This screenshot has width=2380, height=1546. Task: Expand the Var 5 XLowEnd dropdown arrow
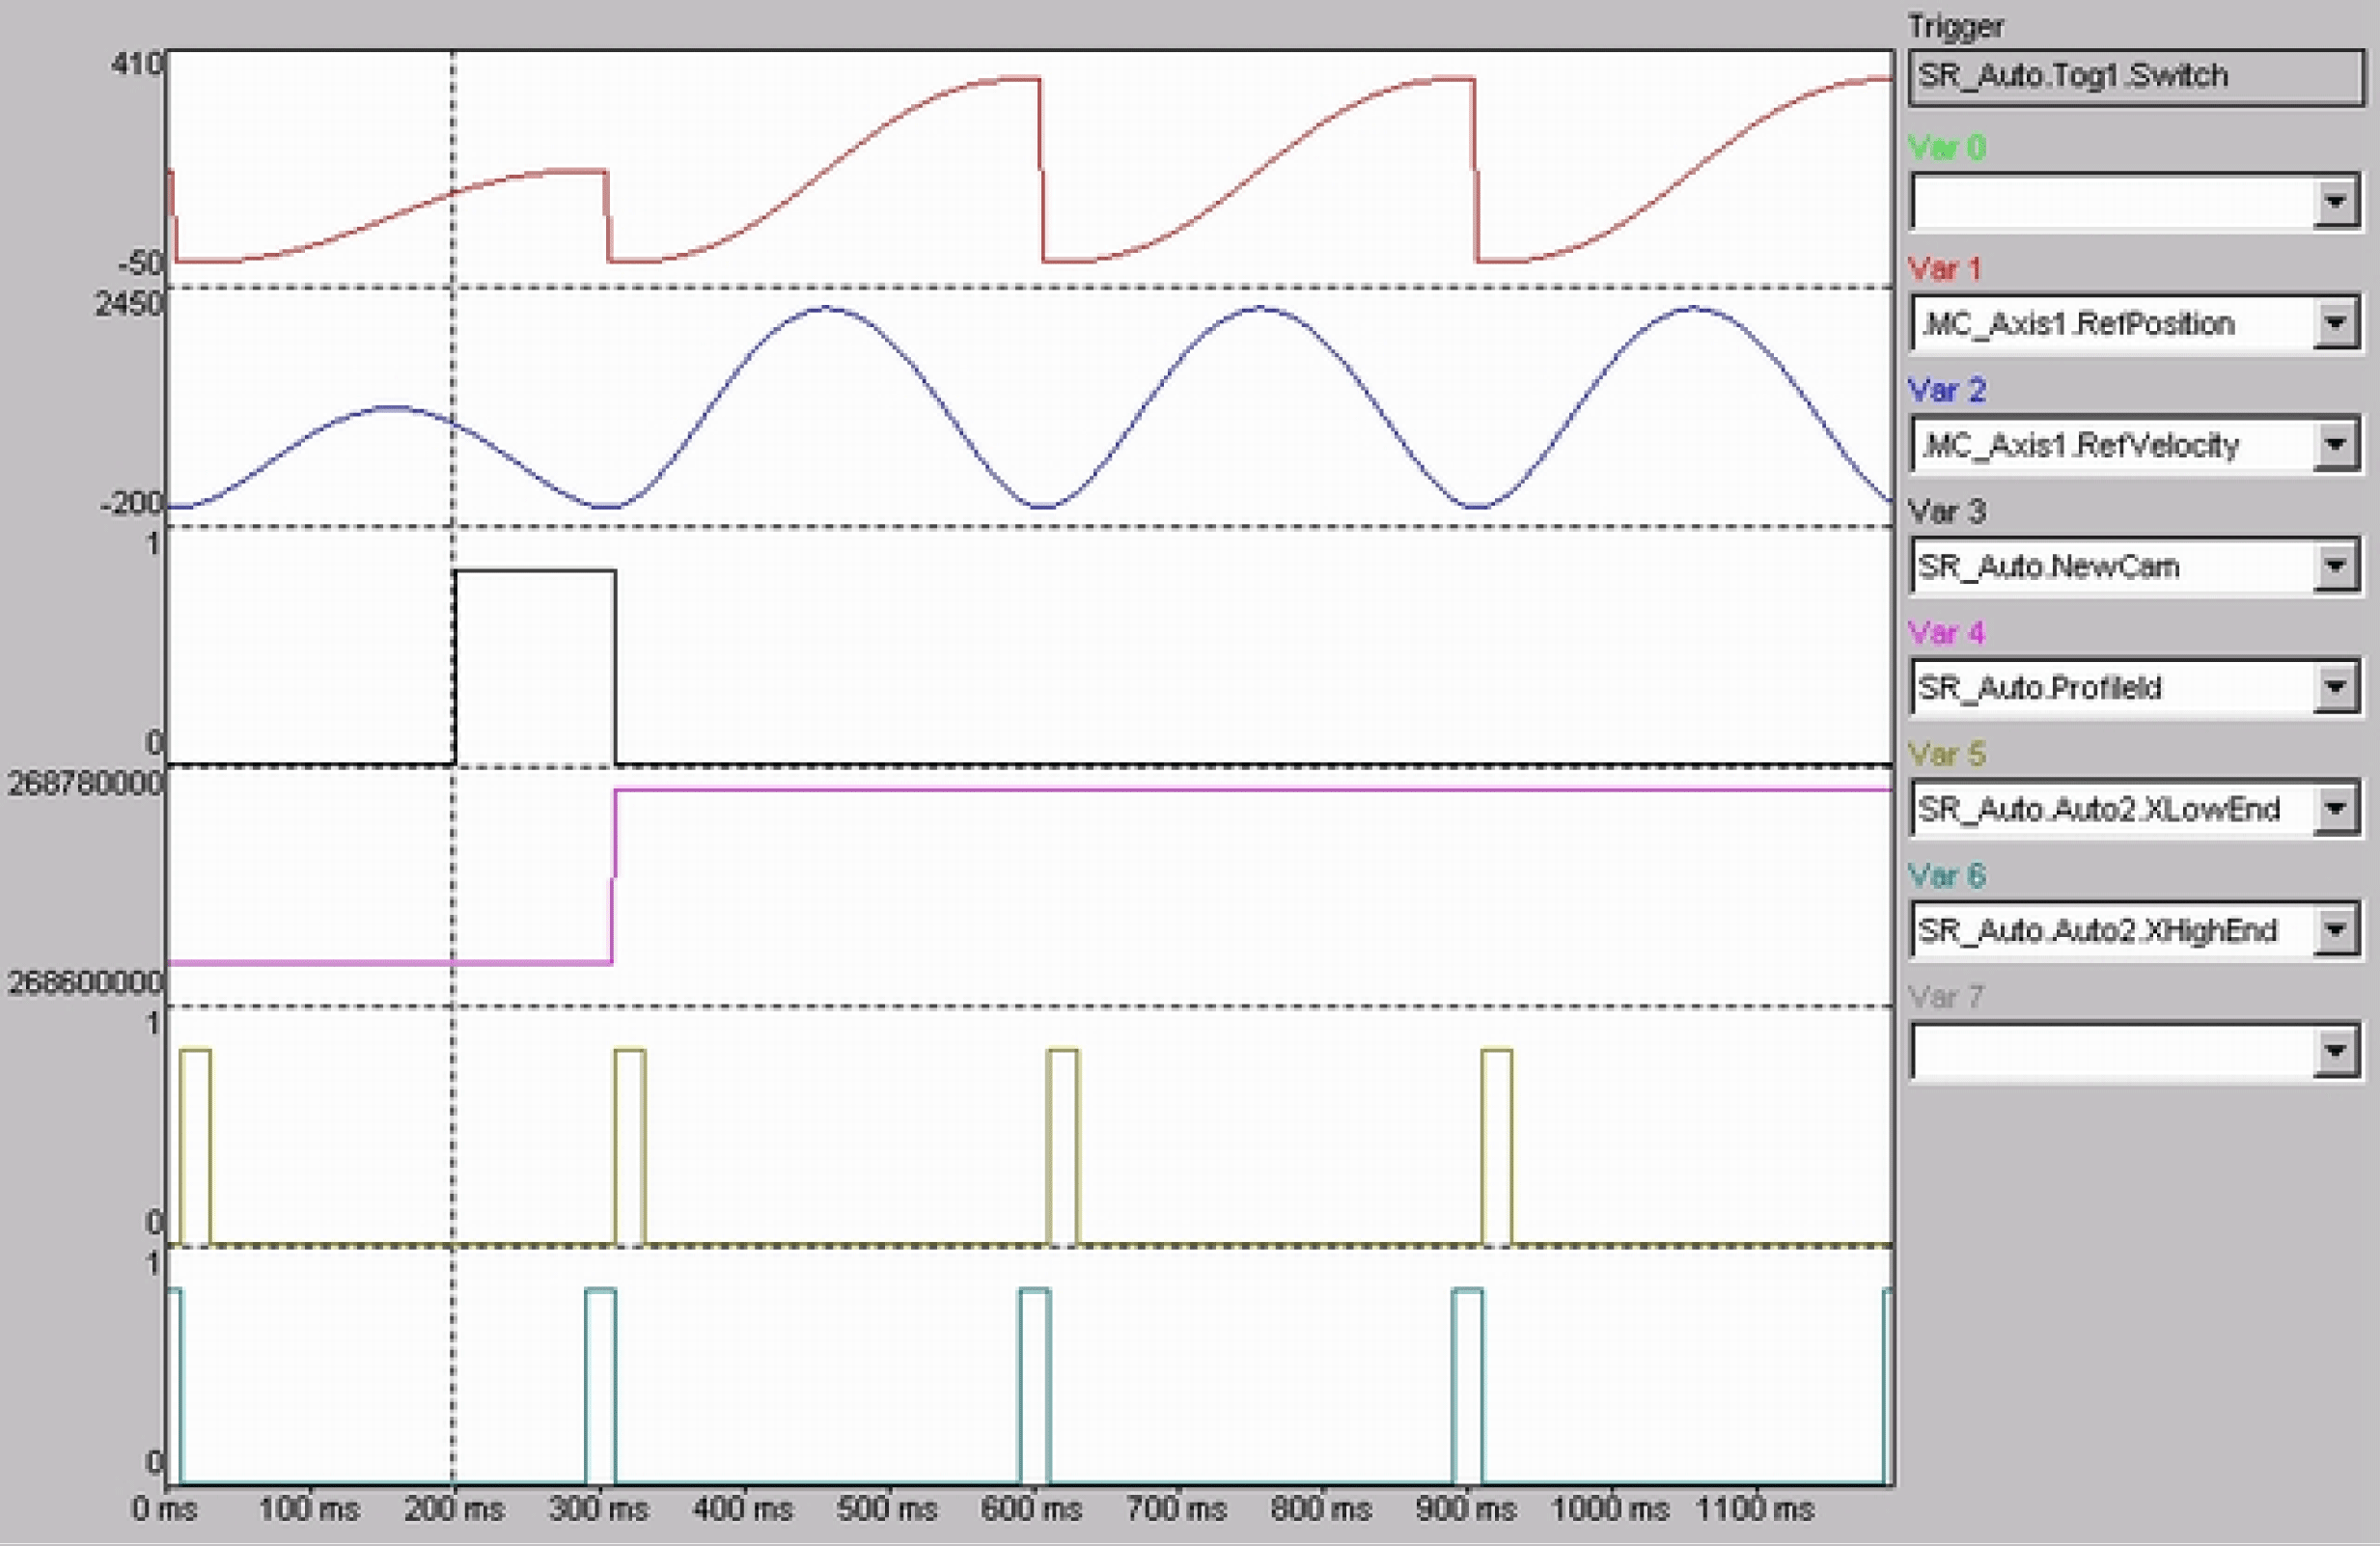click(2335, 808)
